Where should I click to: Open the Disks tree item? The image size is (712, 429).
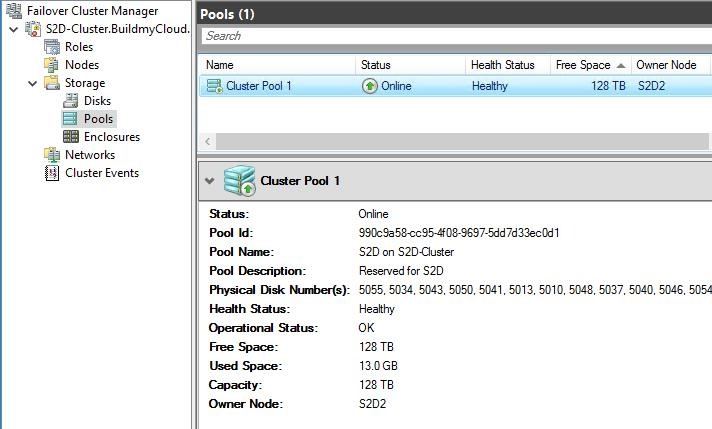pos(97,101)
